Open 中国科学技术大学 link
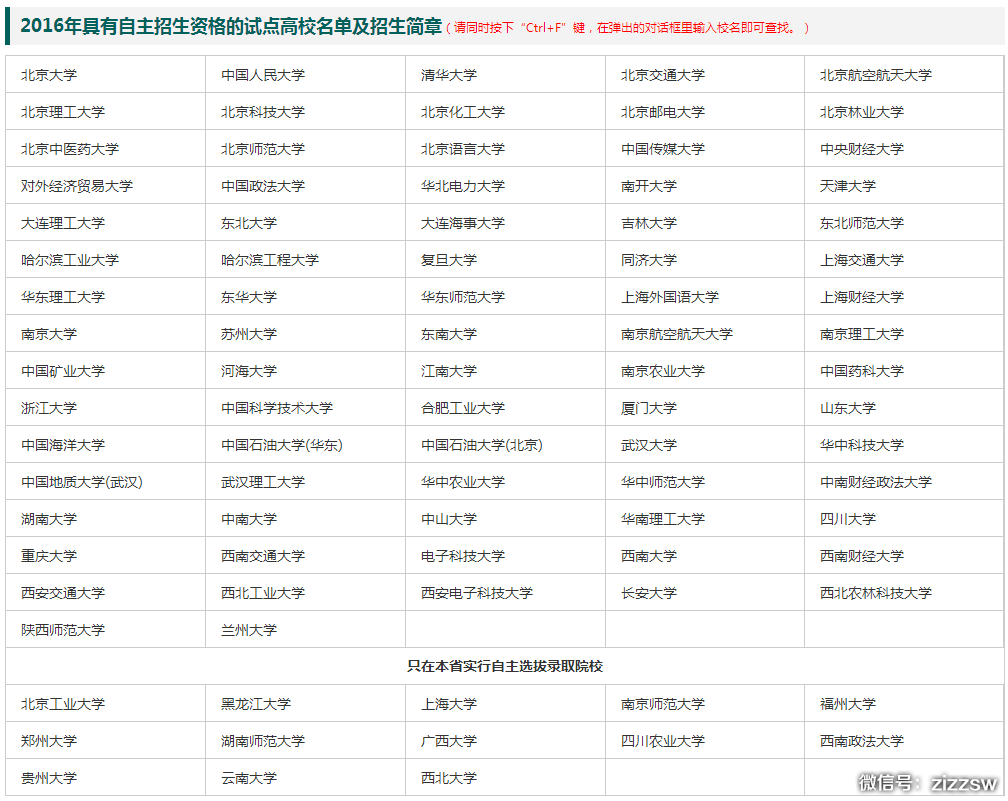This screenshot has height=801, width=1008. pyautogui.click(x=277, y=408)
